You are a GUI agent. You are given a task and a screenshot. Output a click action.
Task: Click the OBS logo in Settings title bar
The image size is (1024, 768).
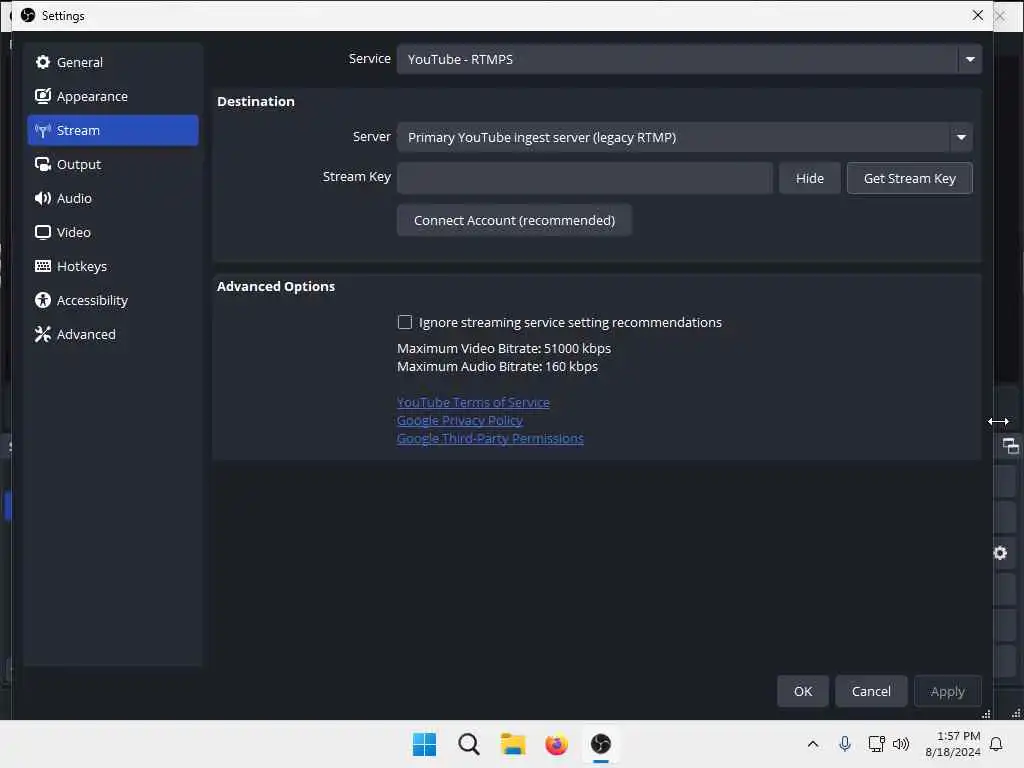tap(28, 15)
